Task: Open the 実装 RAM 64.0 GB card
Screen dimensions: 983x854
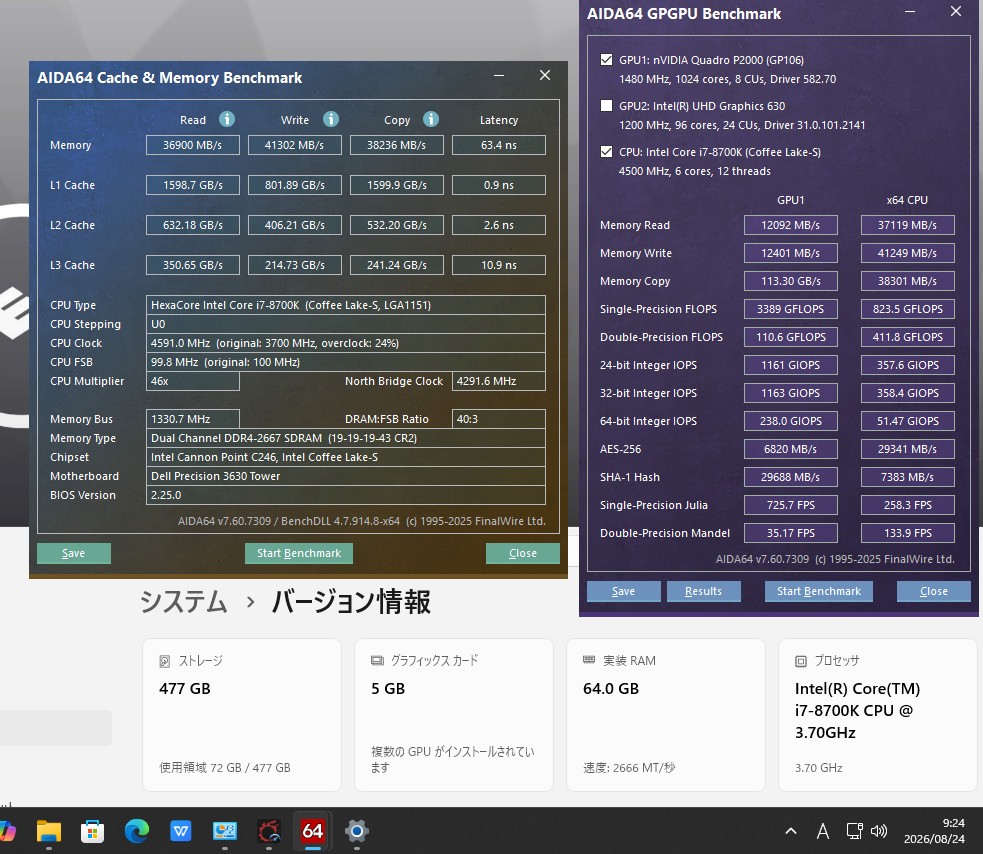Action: 666,715
